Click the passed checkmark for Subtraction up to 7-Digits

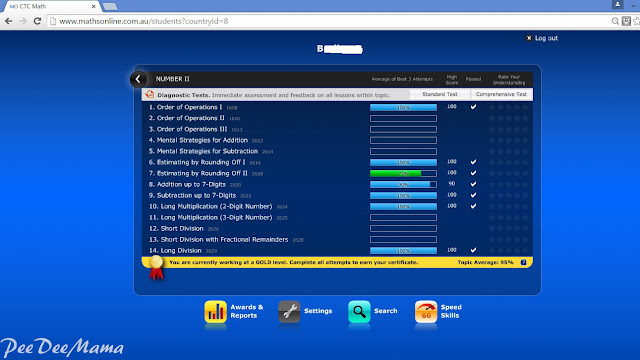(x=473, y=195)
